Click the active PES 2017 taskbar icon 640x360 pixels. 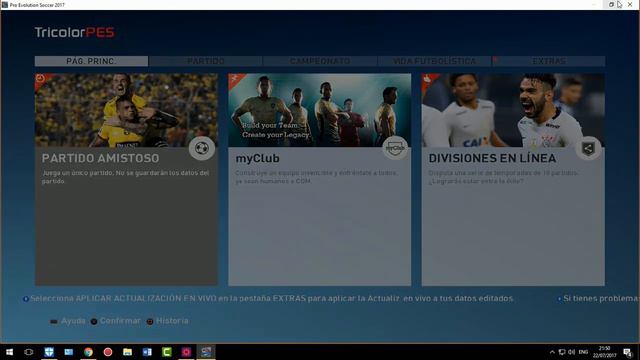[x=206, y=352]
